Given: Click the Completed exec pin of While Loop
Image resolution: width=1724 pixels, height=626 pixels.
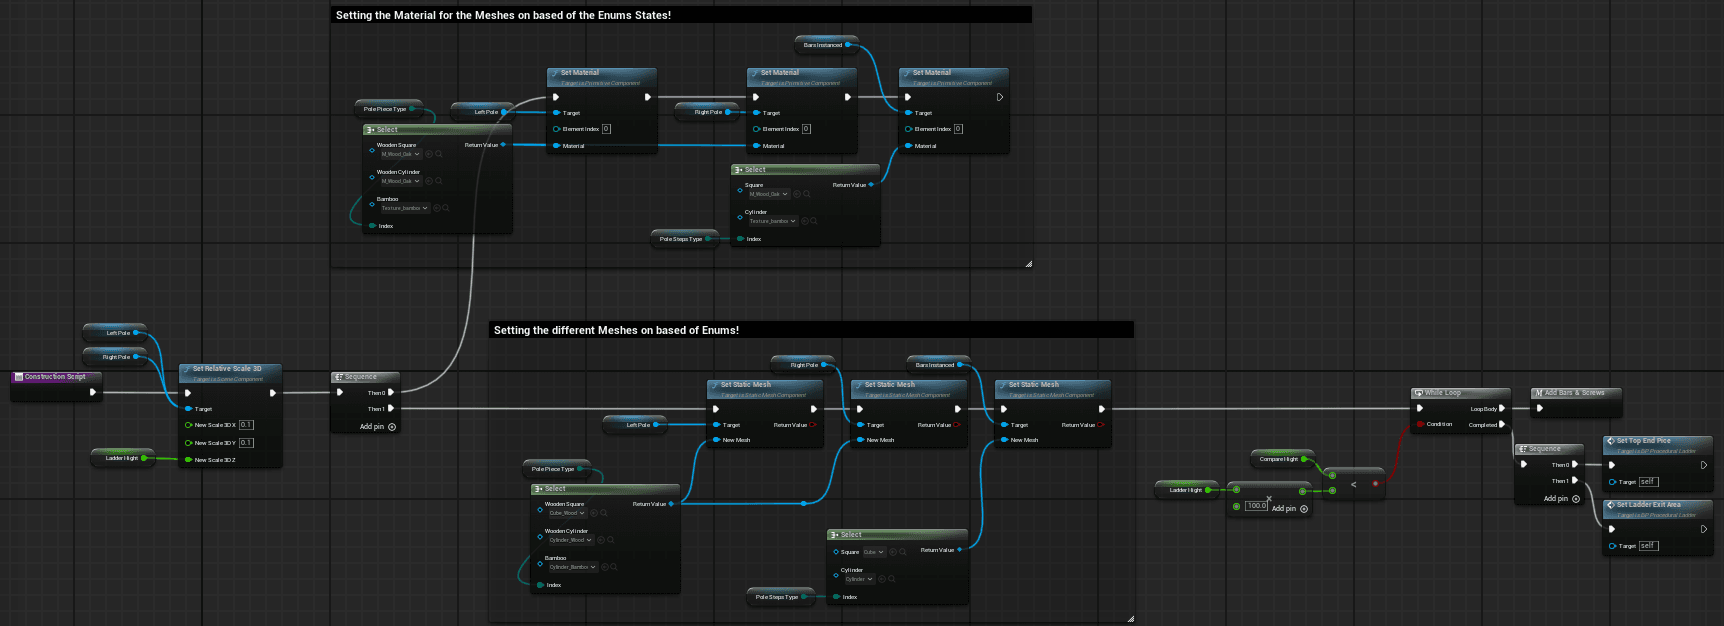Looking at the screenshot, I should tap(1502, 424).
